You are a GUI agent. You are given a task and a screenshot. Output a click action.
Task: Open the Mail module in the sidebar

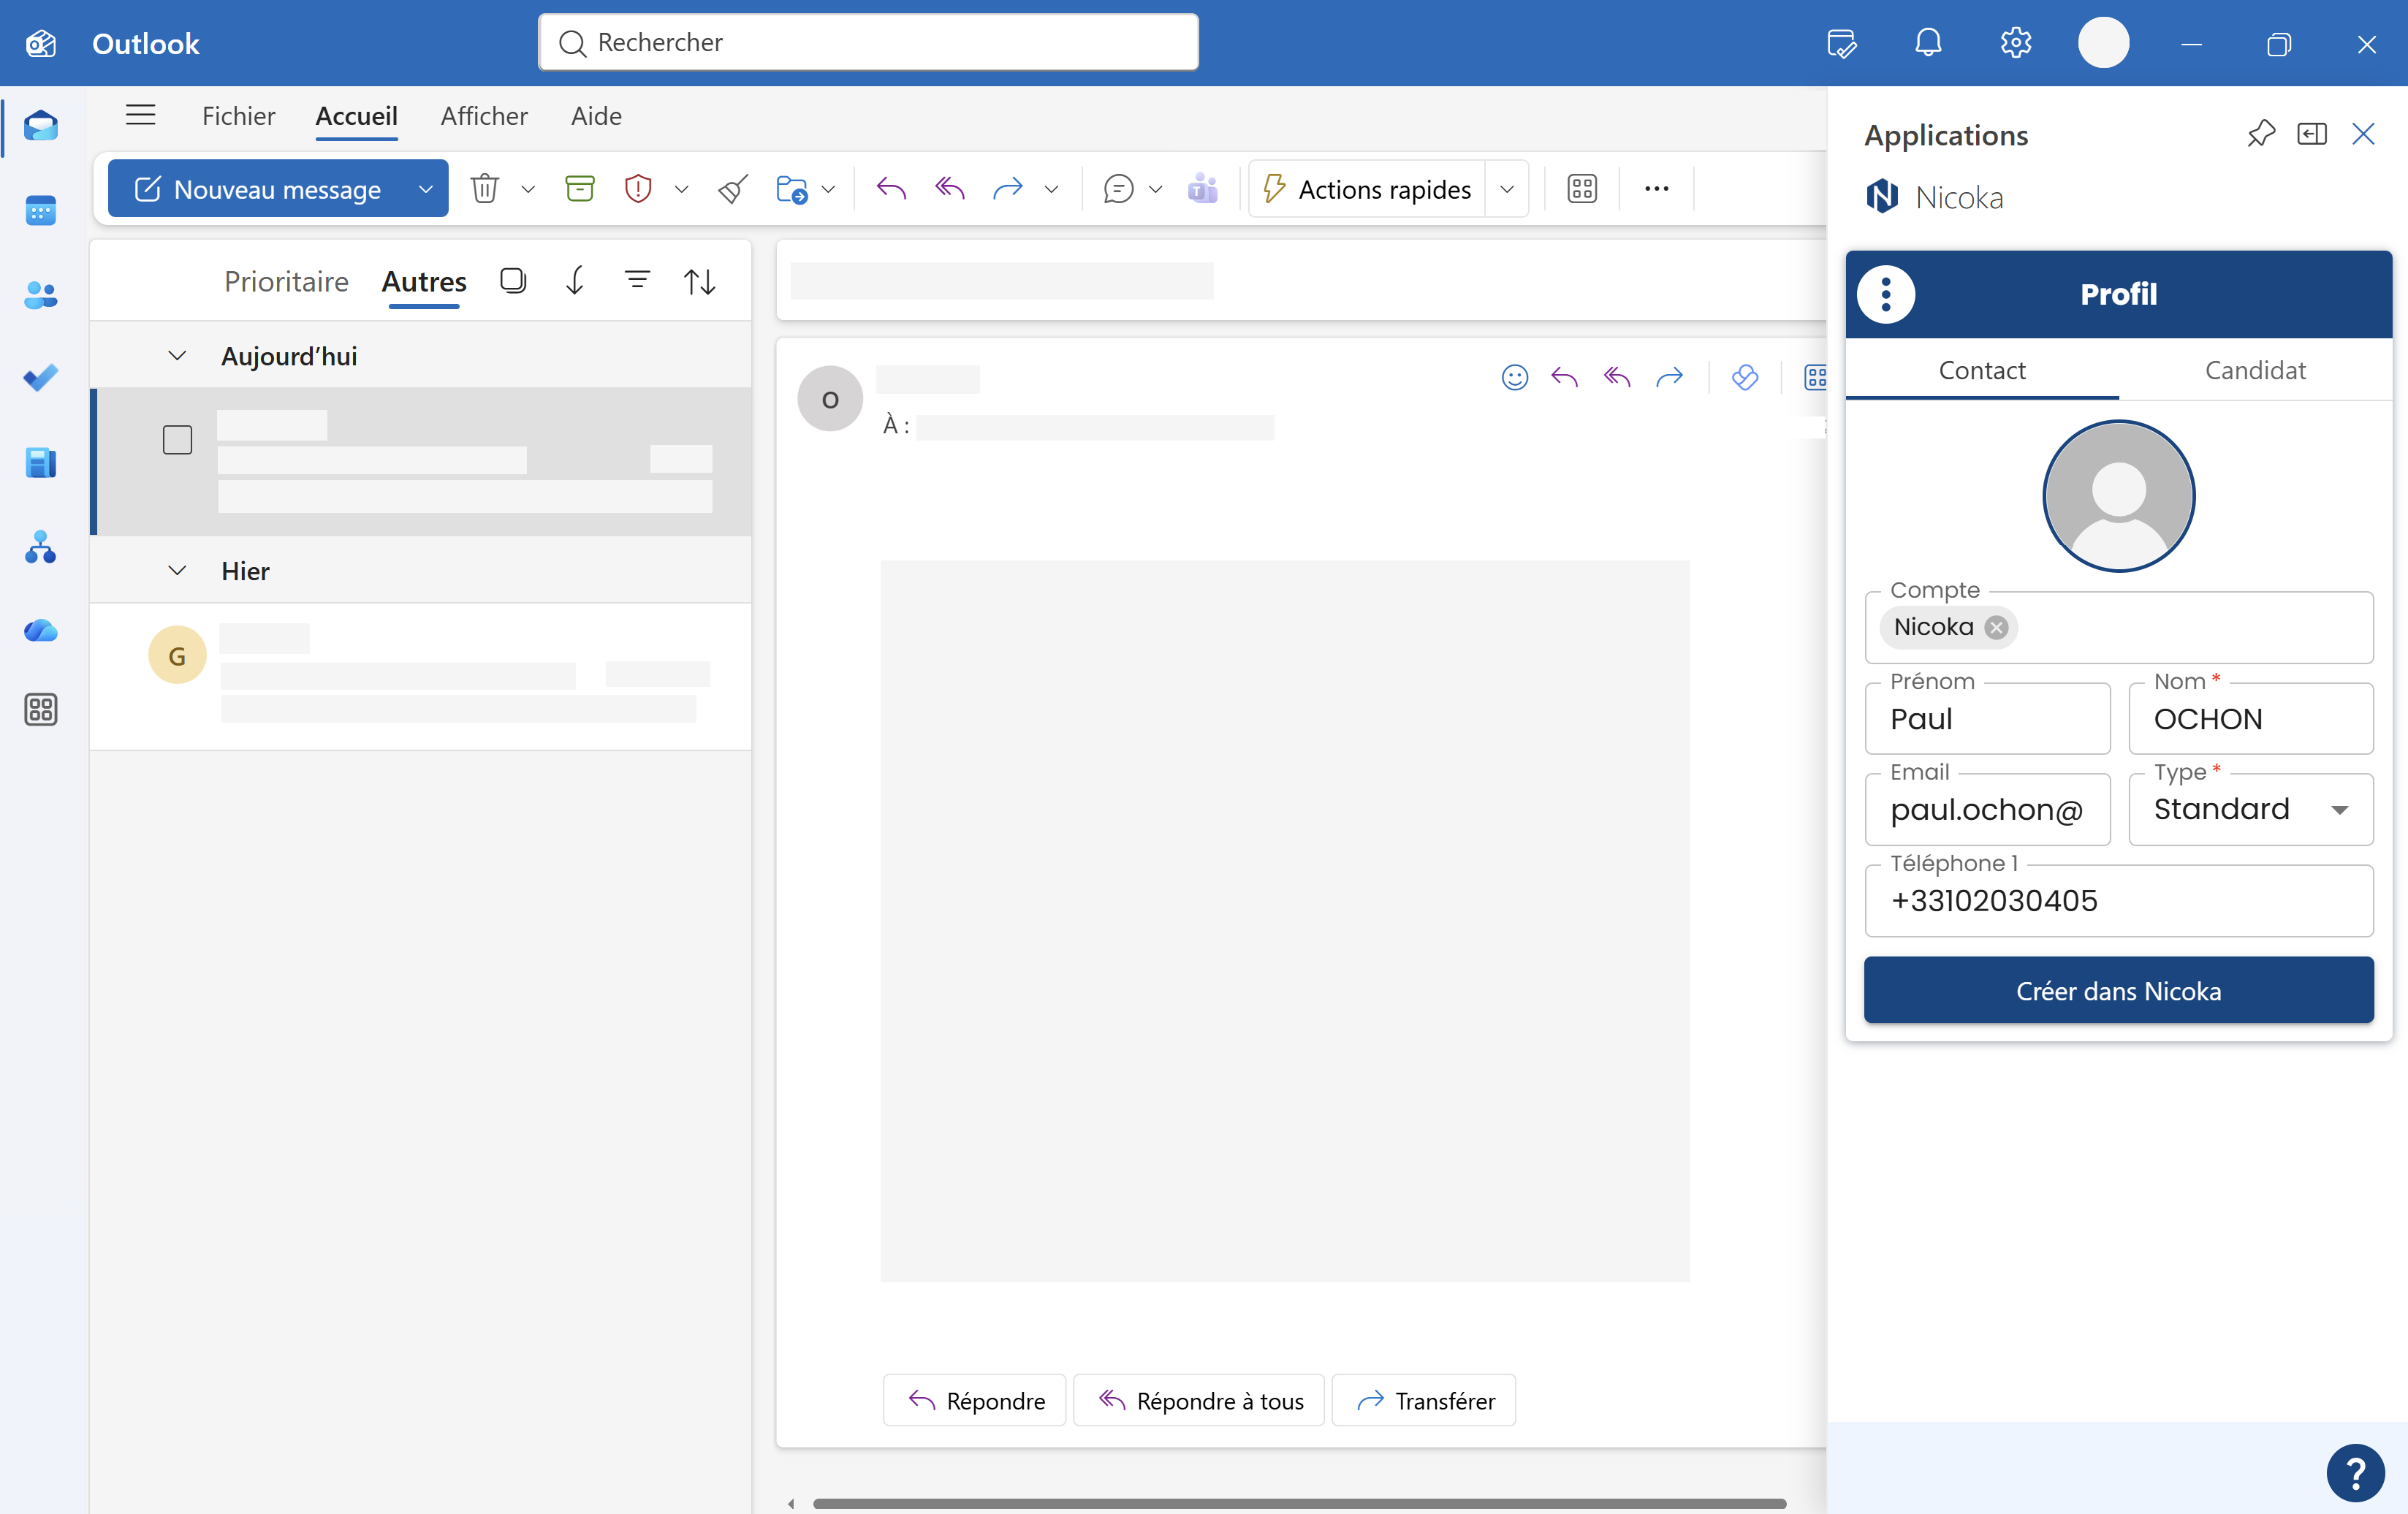click(x=41, y=126)
